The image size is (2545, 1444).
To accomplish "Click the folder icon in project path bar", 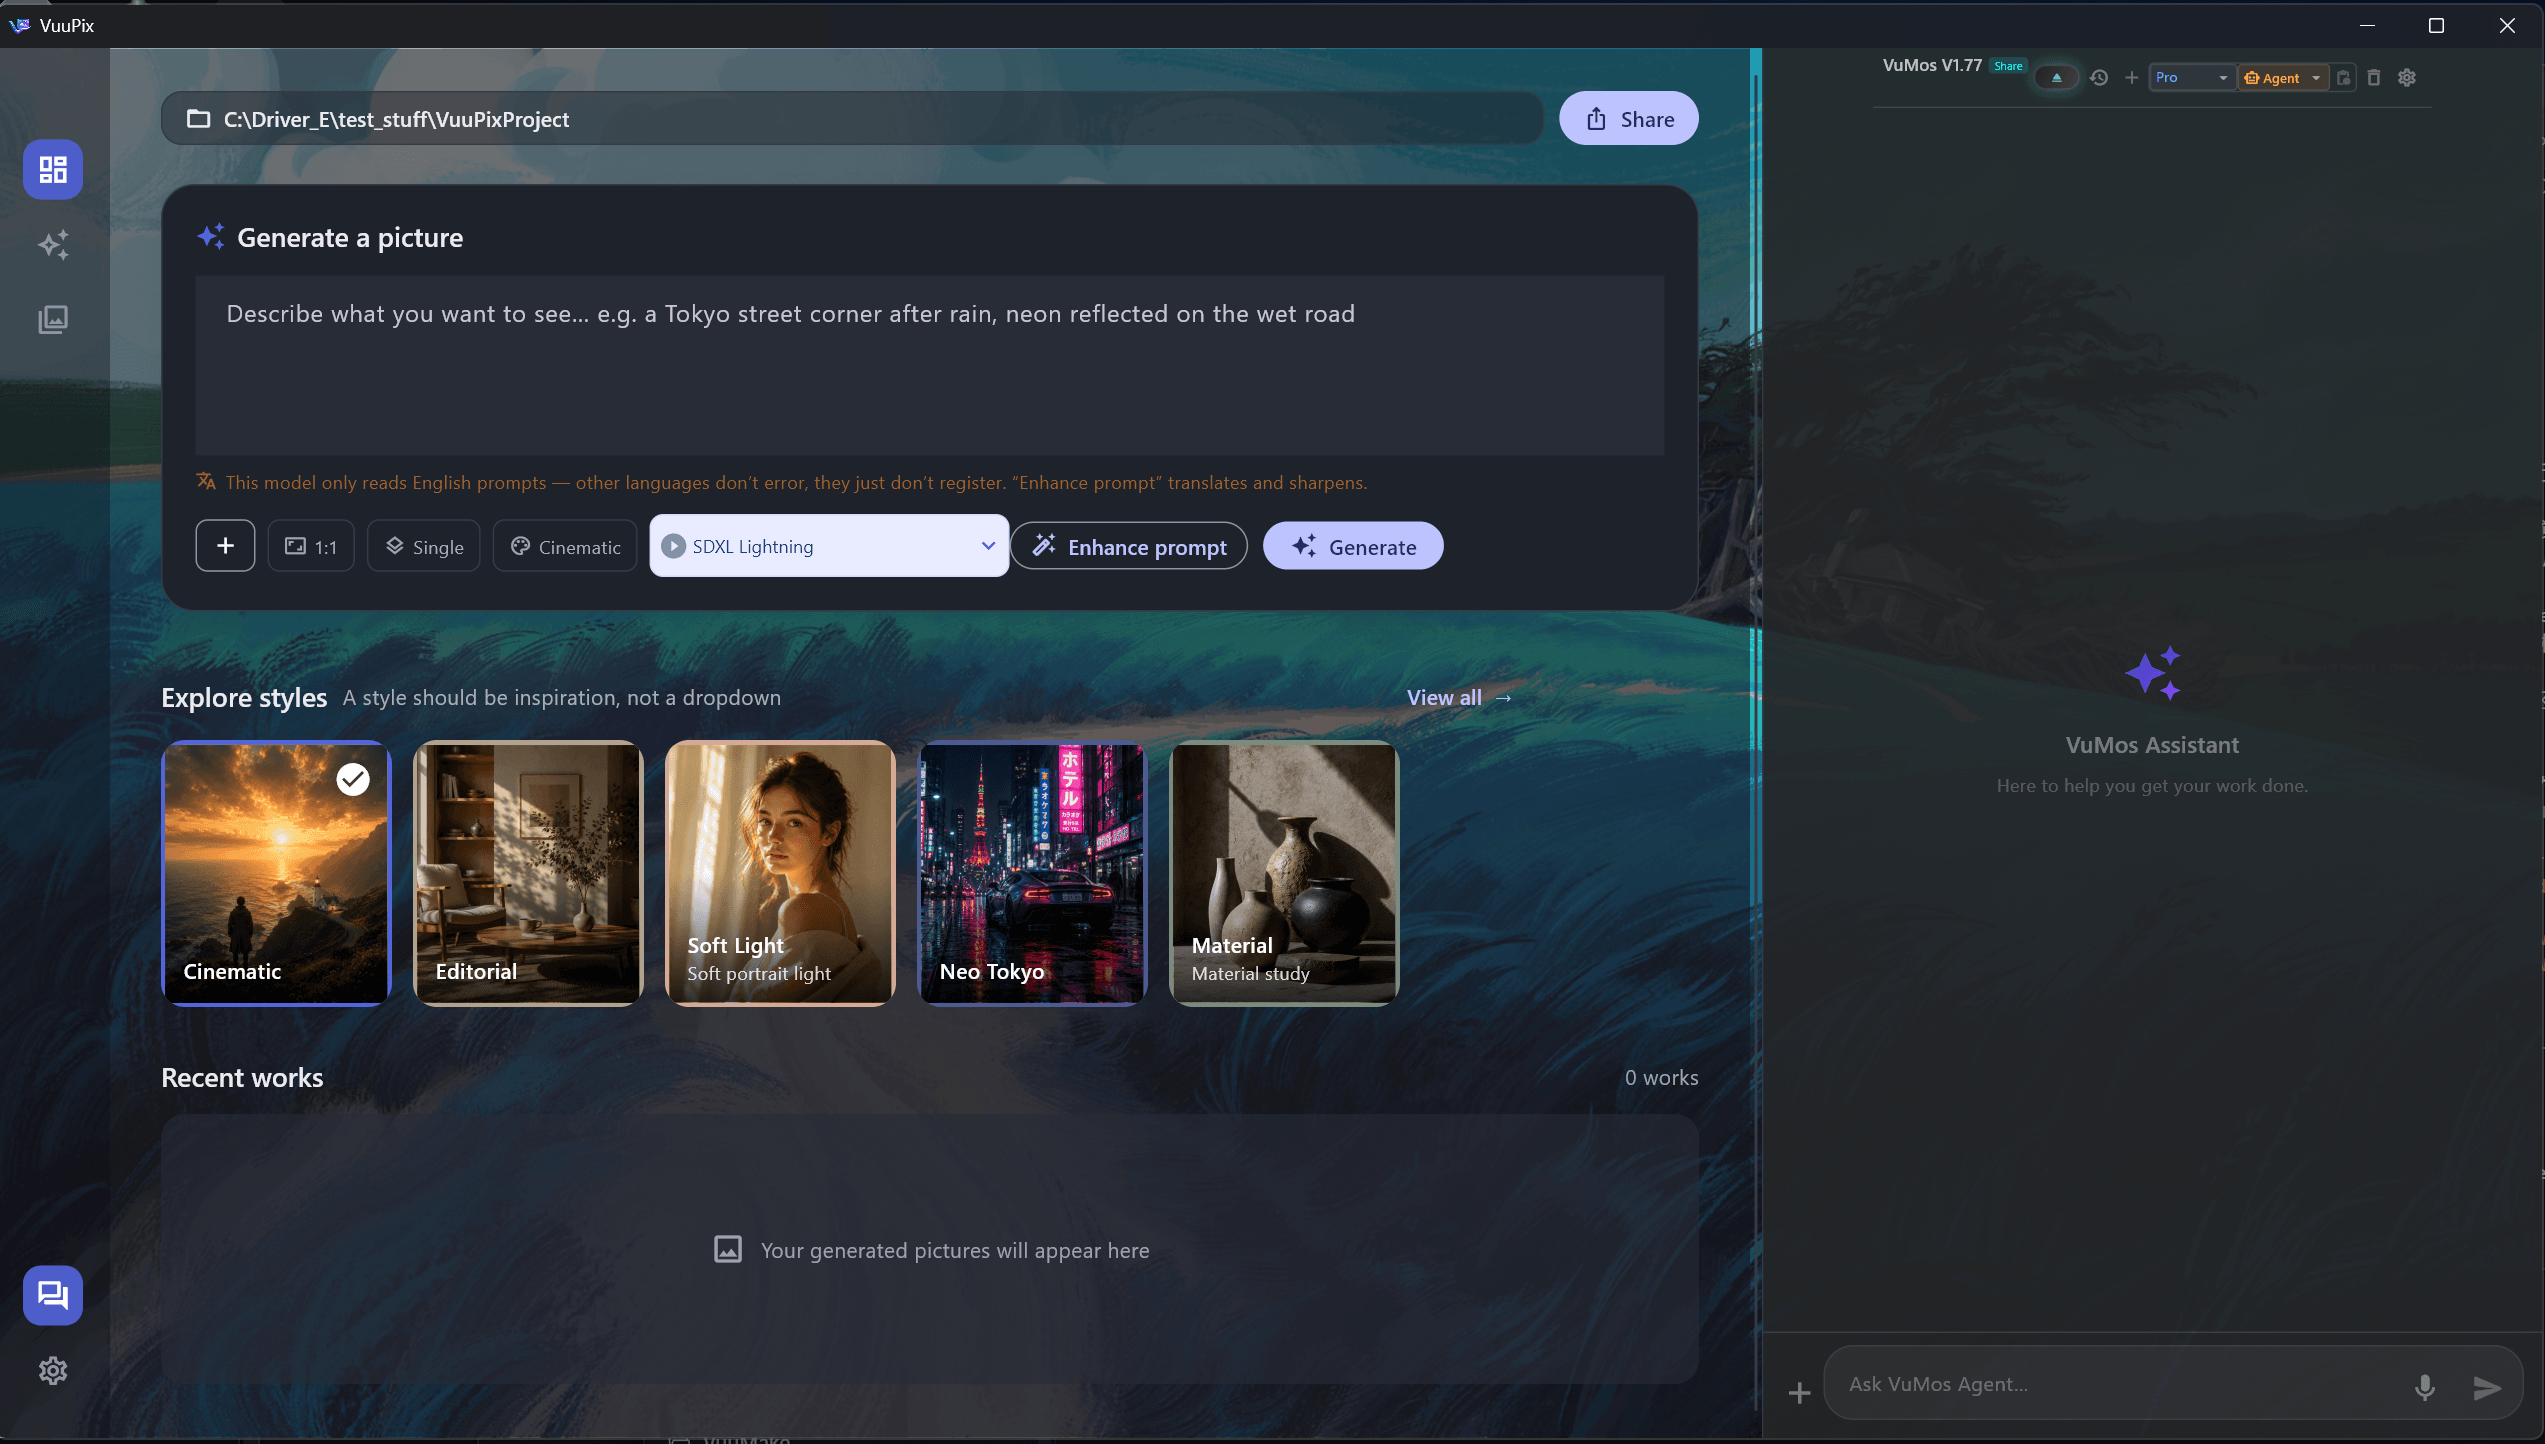I will (x=199, y=119).
